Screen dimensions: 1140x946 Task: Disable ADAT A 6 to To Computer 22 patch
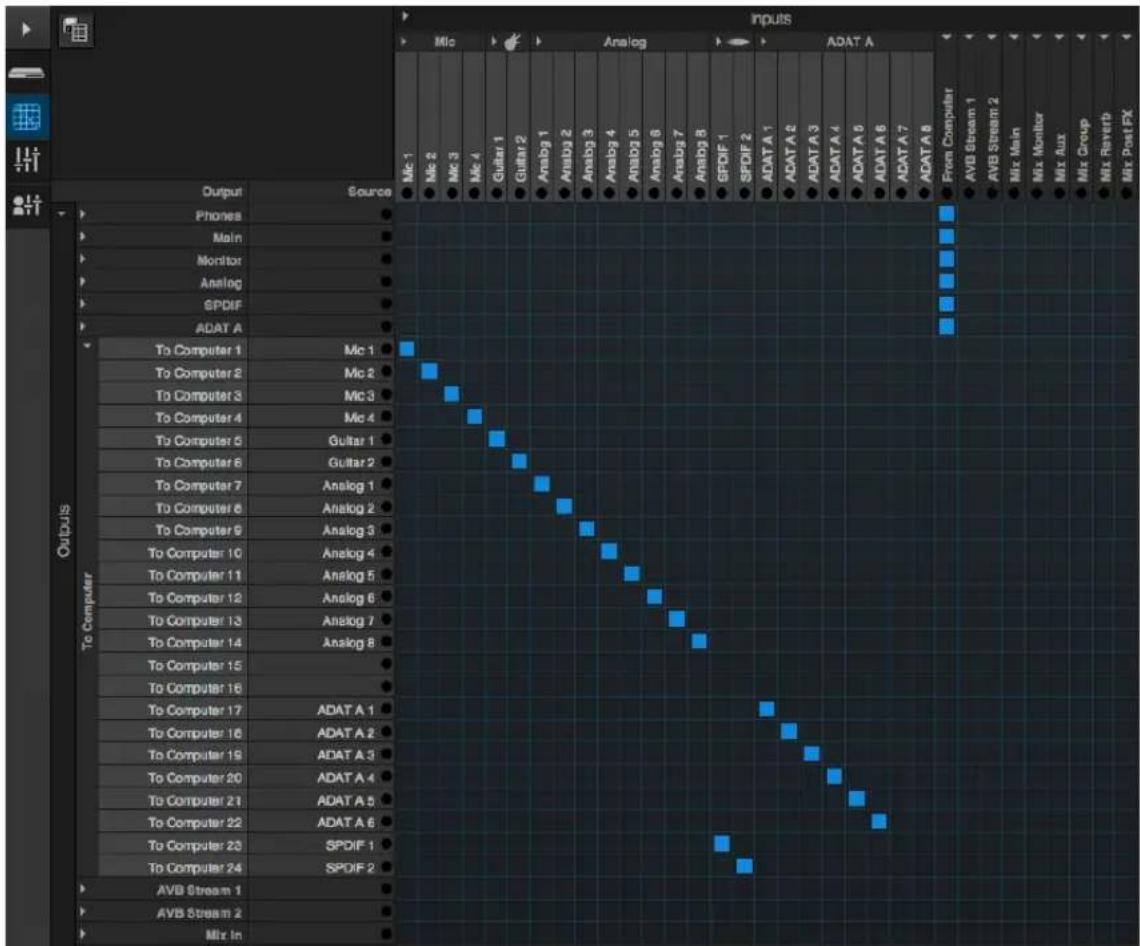pyautogui.click(x=878, y=821)
